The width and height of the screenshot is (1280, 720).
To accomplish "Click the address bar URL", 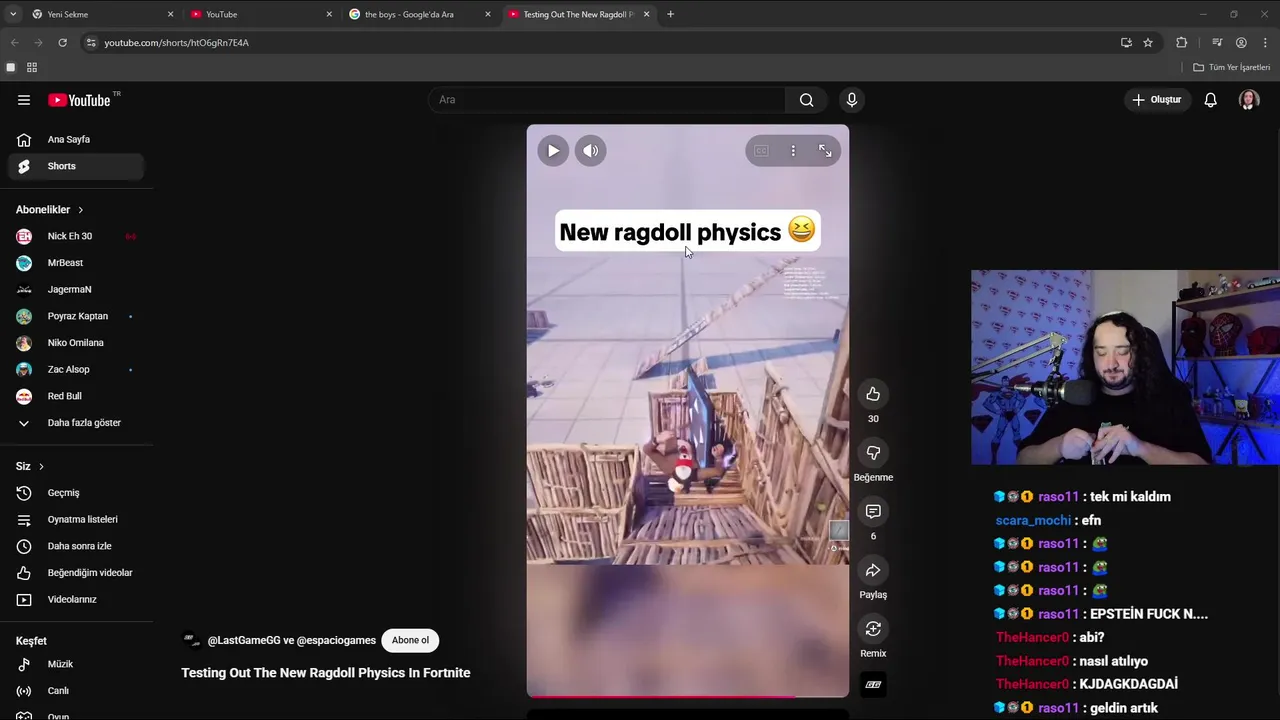I will (177, 43).
